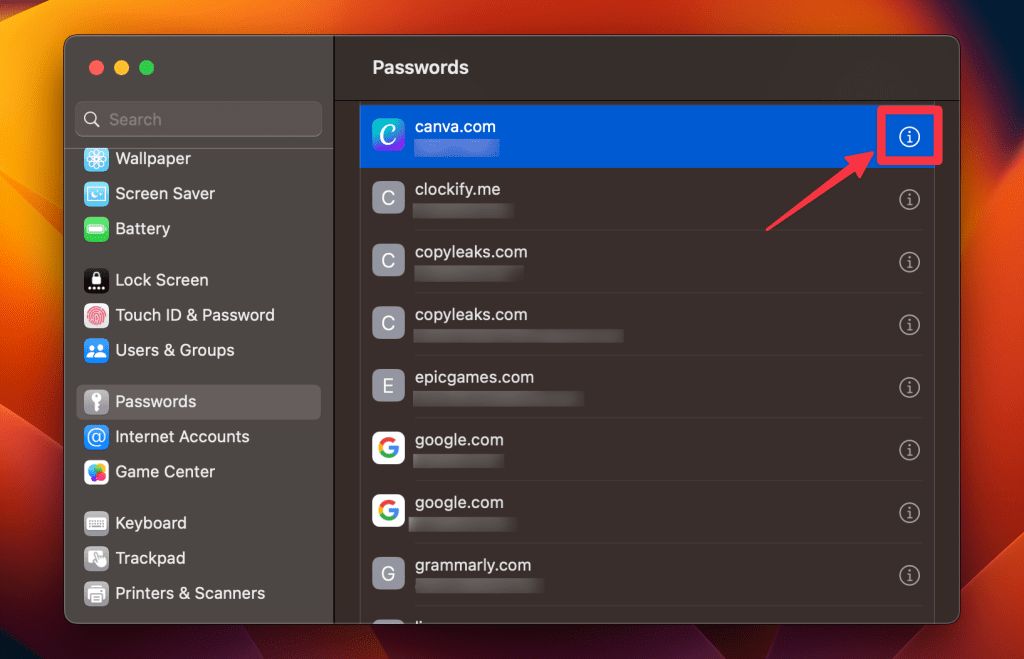Open info for clockify.me entry
Screen dimensions: 1024x659
coord(909,200)
